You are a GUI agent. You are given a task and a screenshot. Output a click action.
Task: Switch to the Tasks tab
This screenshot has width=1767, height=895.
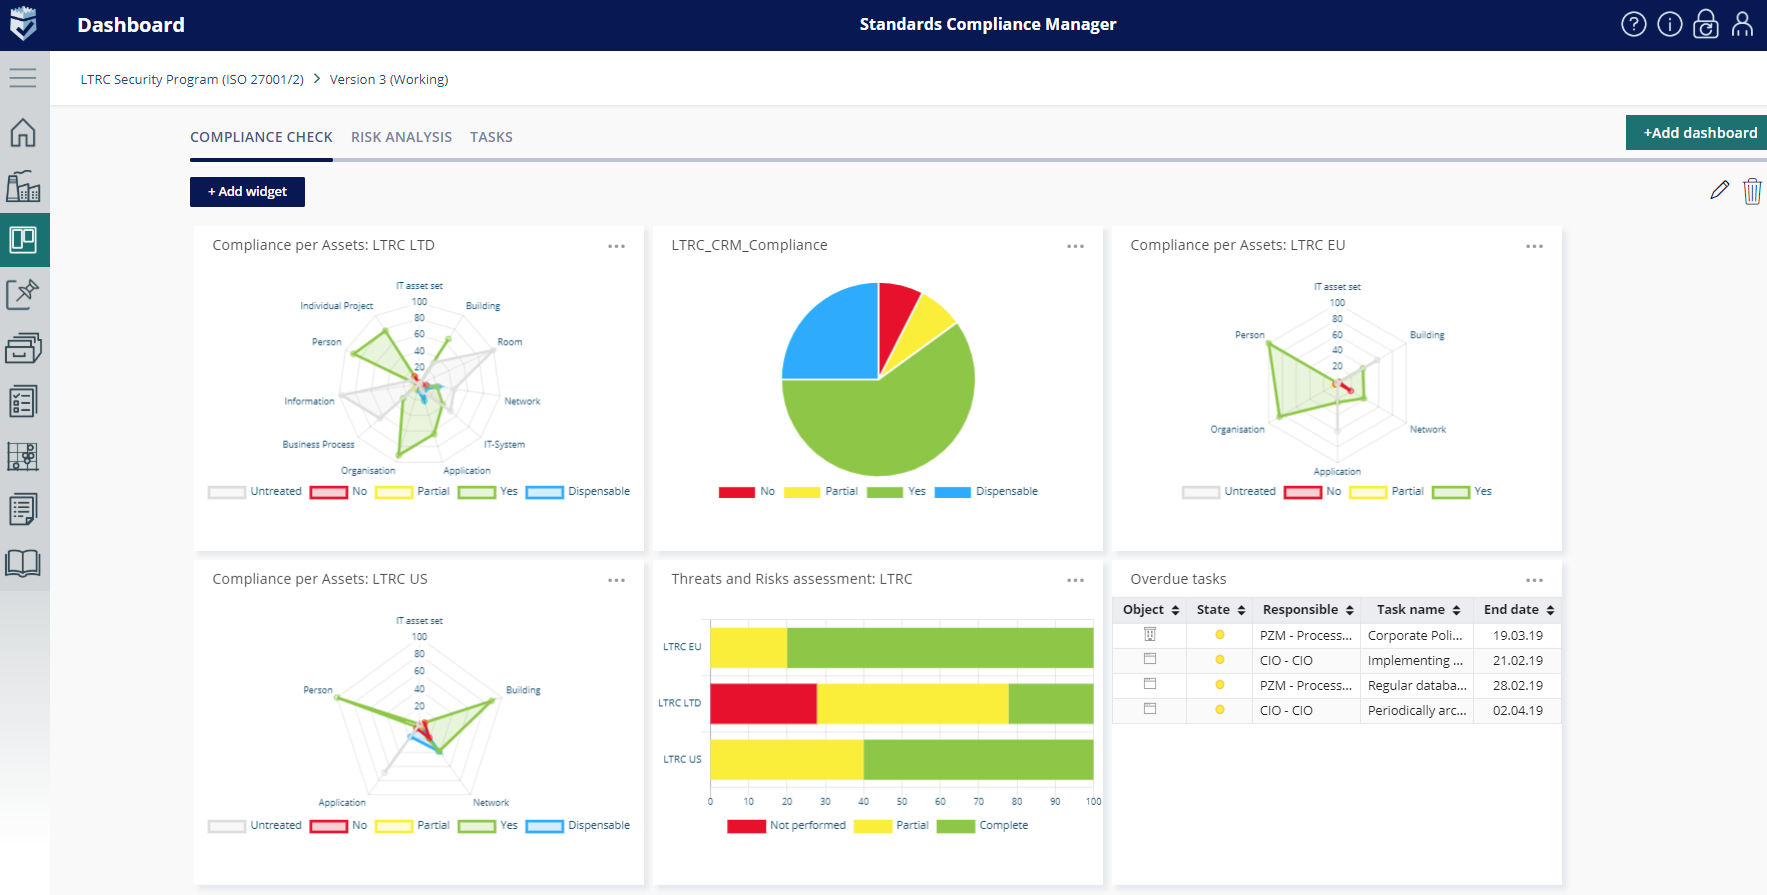(491, 137)
